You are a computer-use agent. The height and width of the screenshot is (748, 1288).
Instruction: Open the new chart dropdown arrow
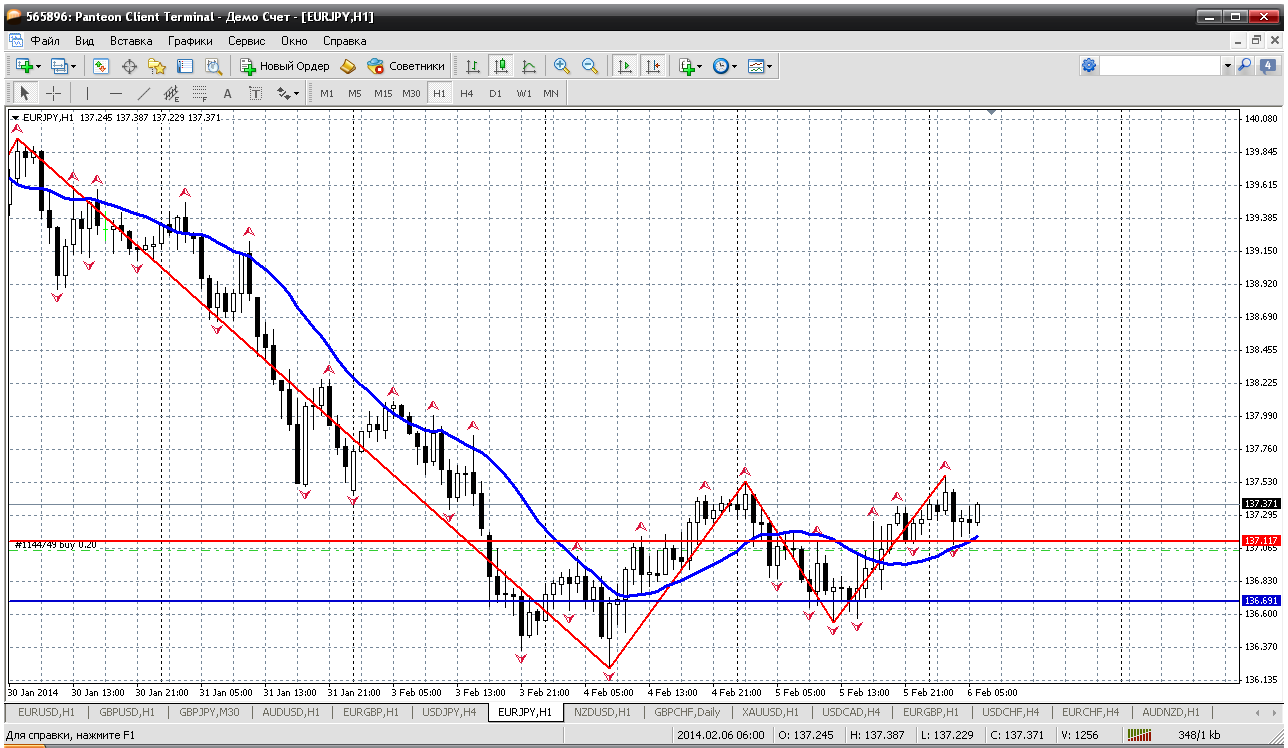[38, 66]
